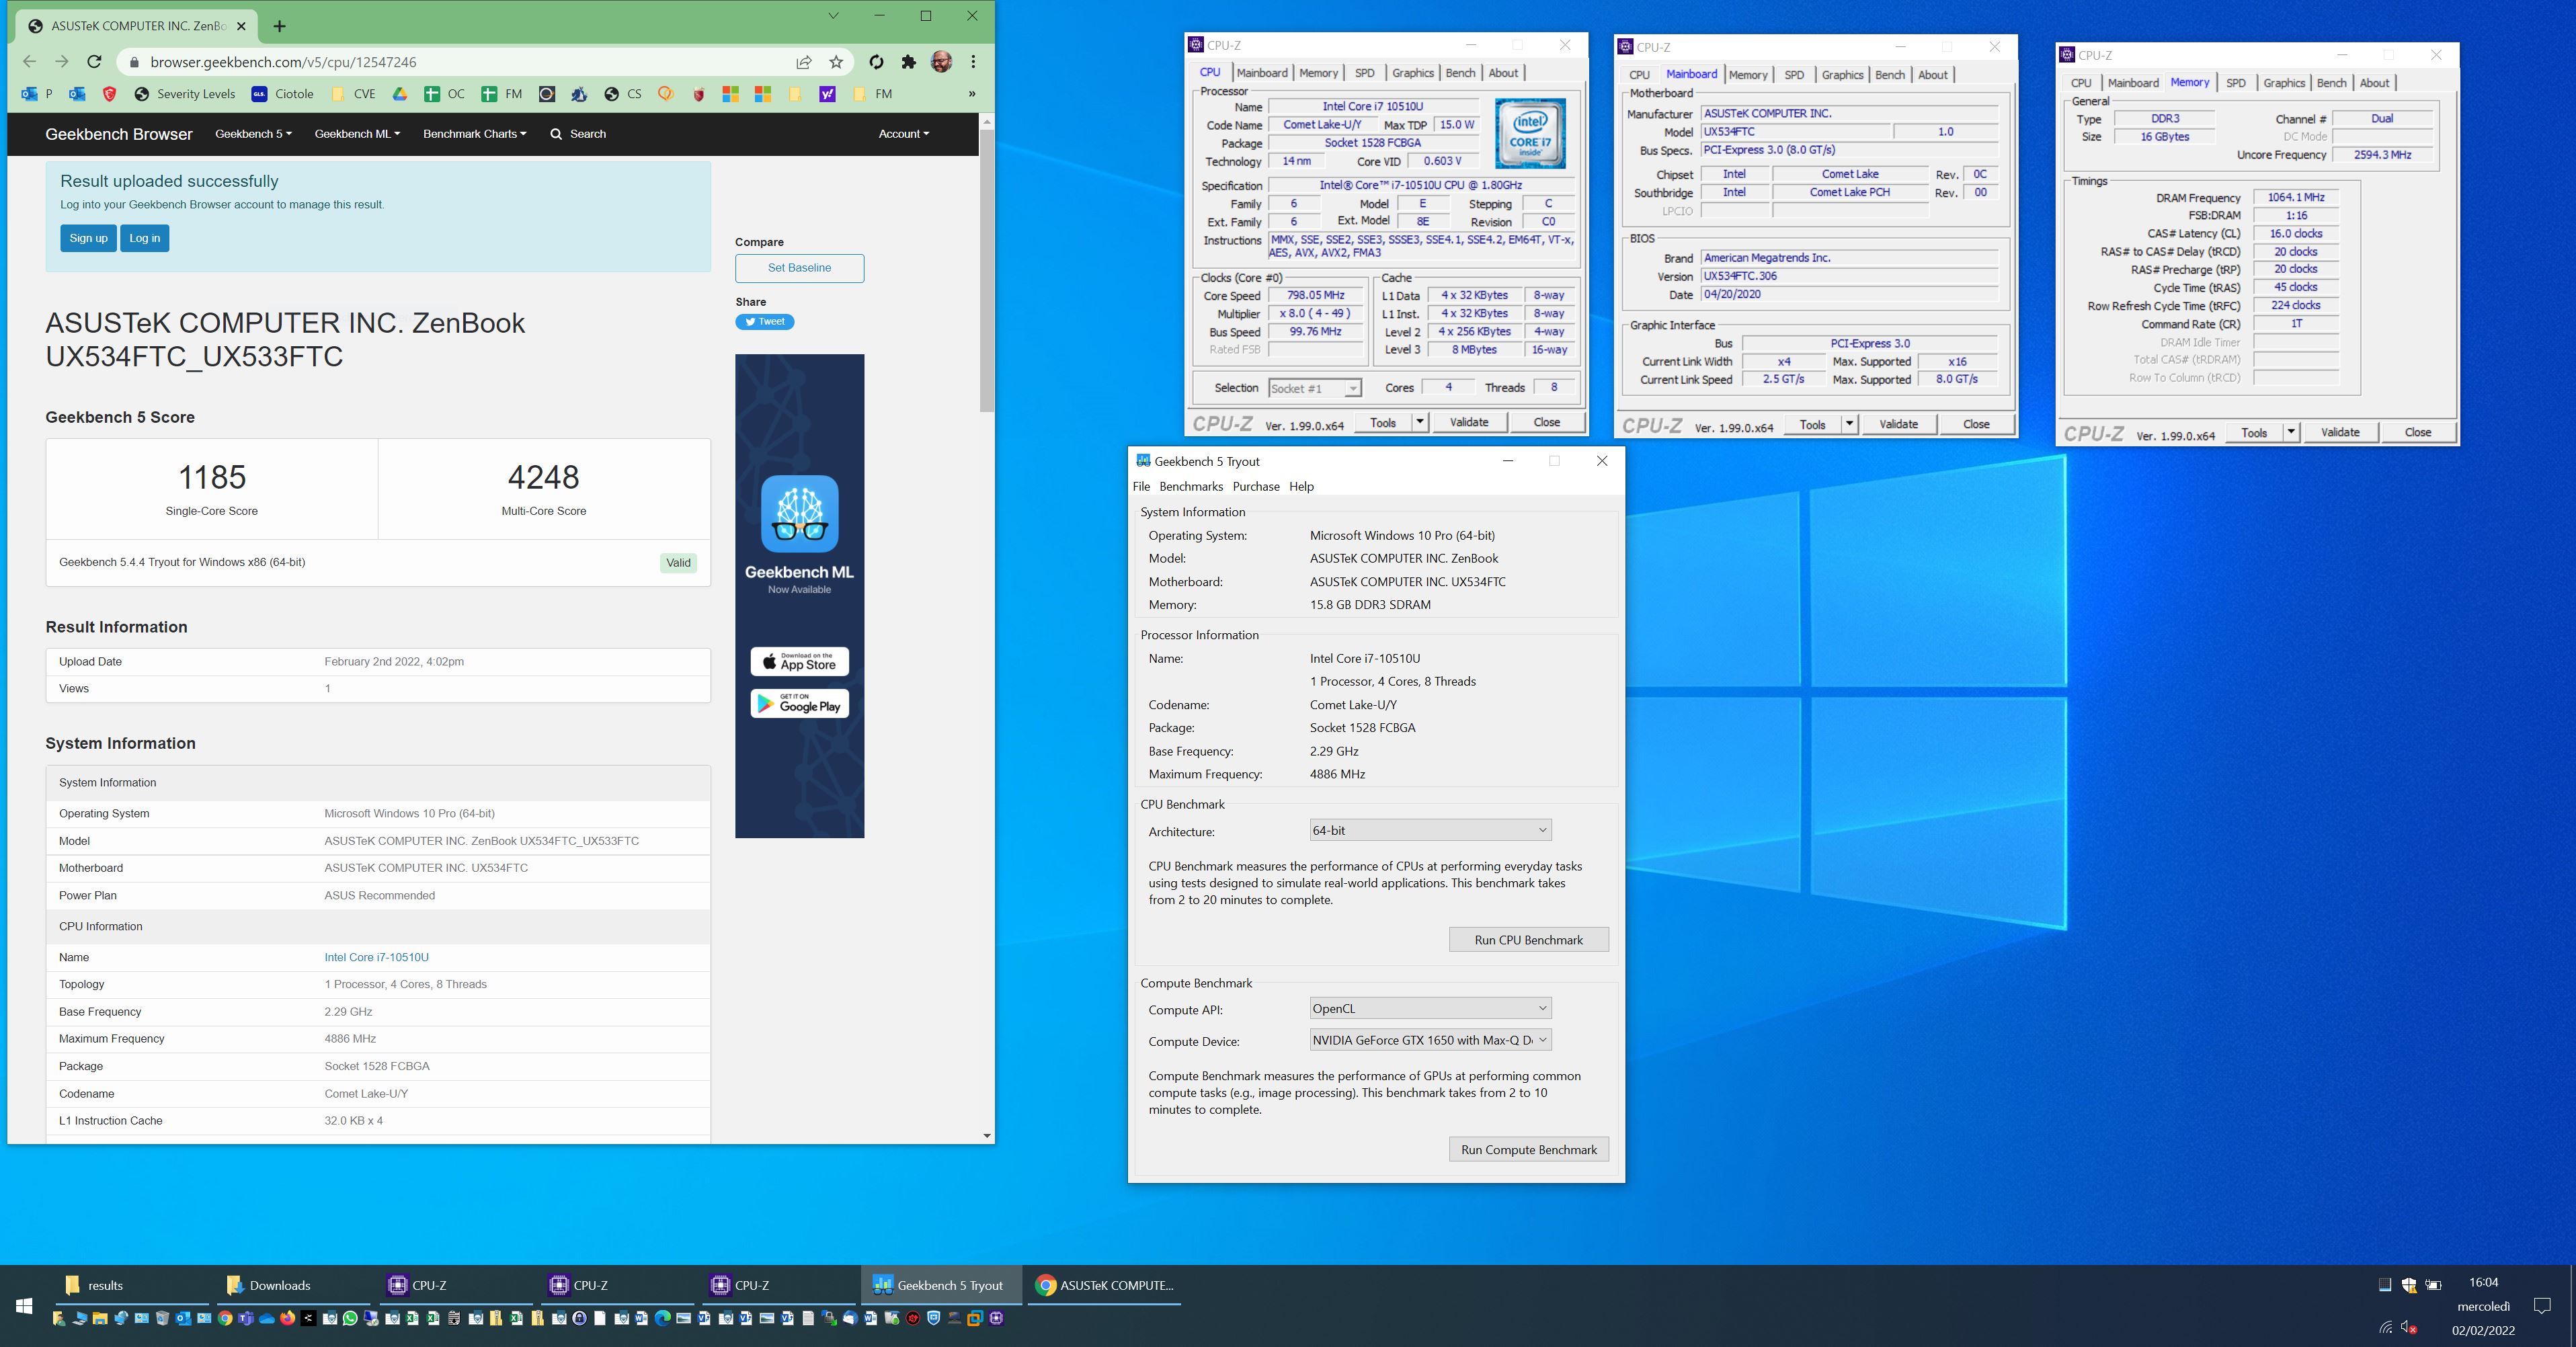2576x1347 pixels.
Task: Follow the Intel Core i7-10510U link
Action: pyautogui.click(x=376, y=957)
